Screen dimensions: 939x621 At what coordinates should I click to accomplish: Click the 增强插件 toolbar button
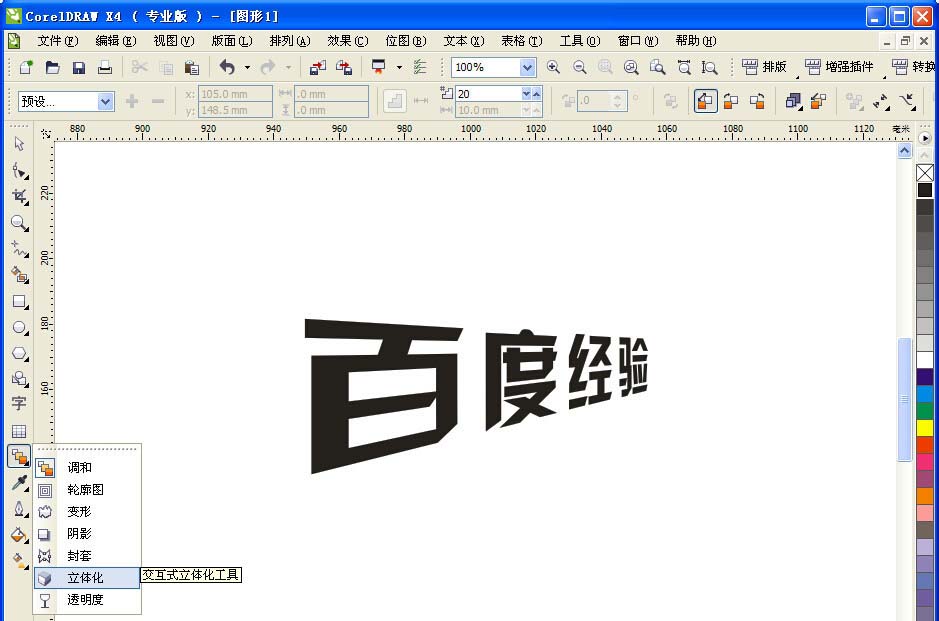839,67
